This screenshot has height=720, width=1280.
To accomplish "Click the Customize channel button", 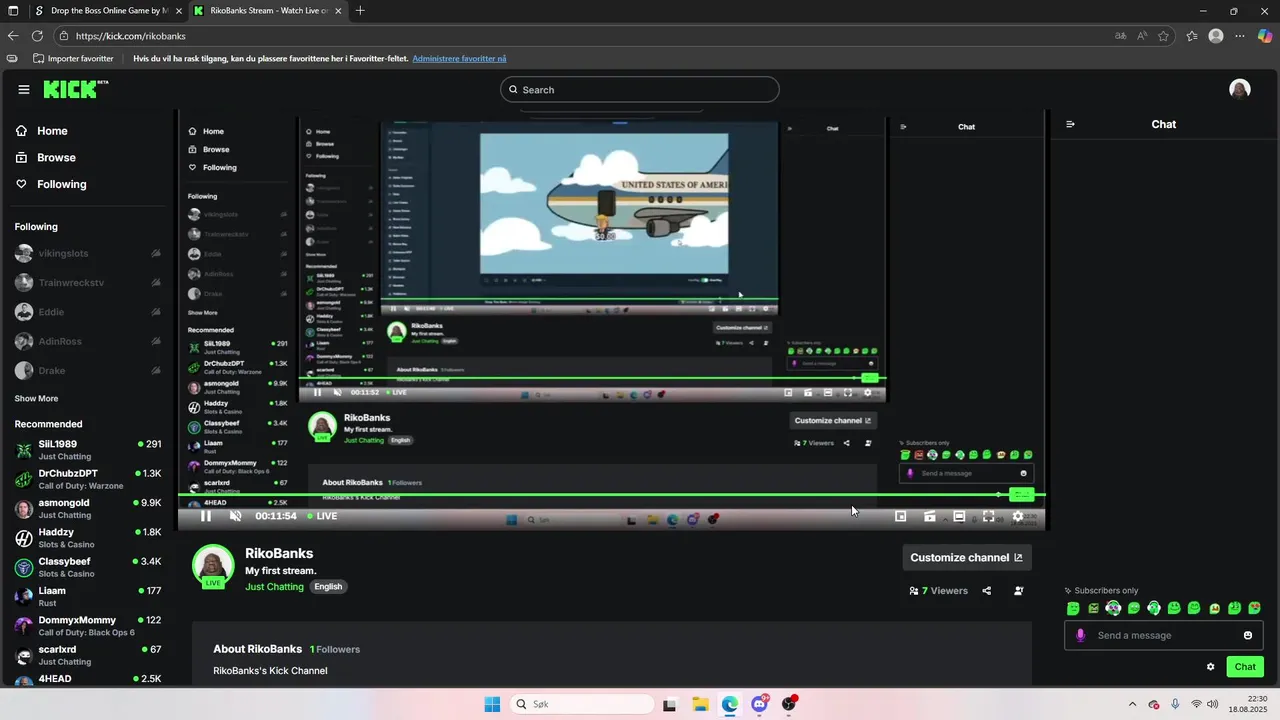I will click(x=966, y=558).
